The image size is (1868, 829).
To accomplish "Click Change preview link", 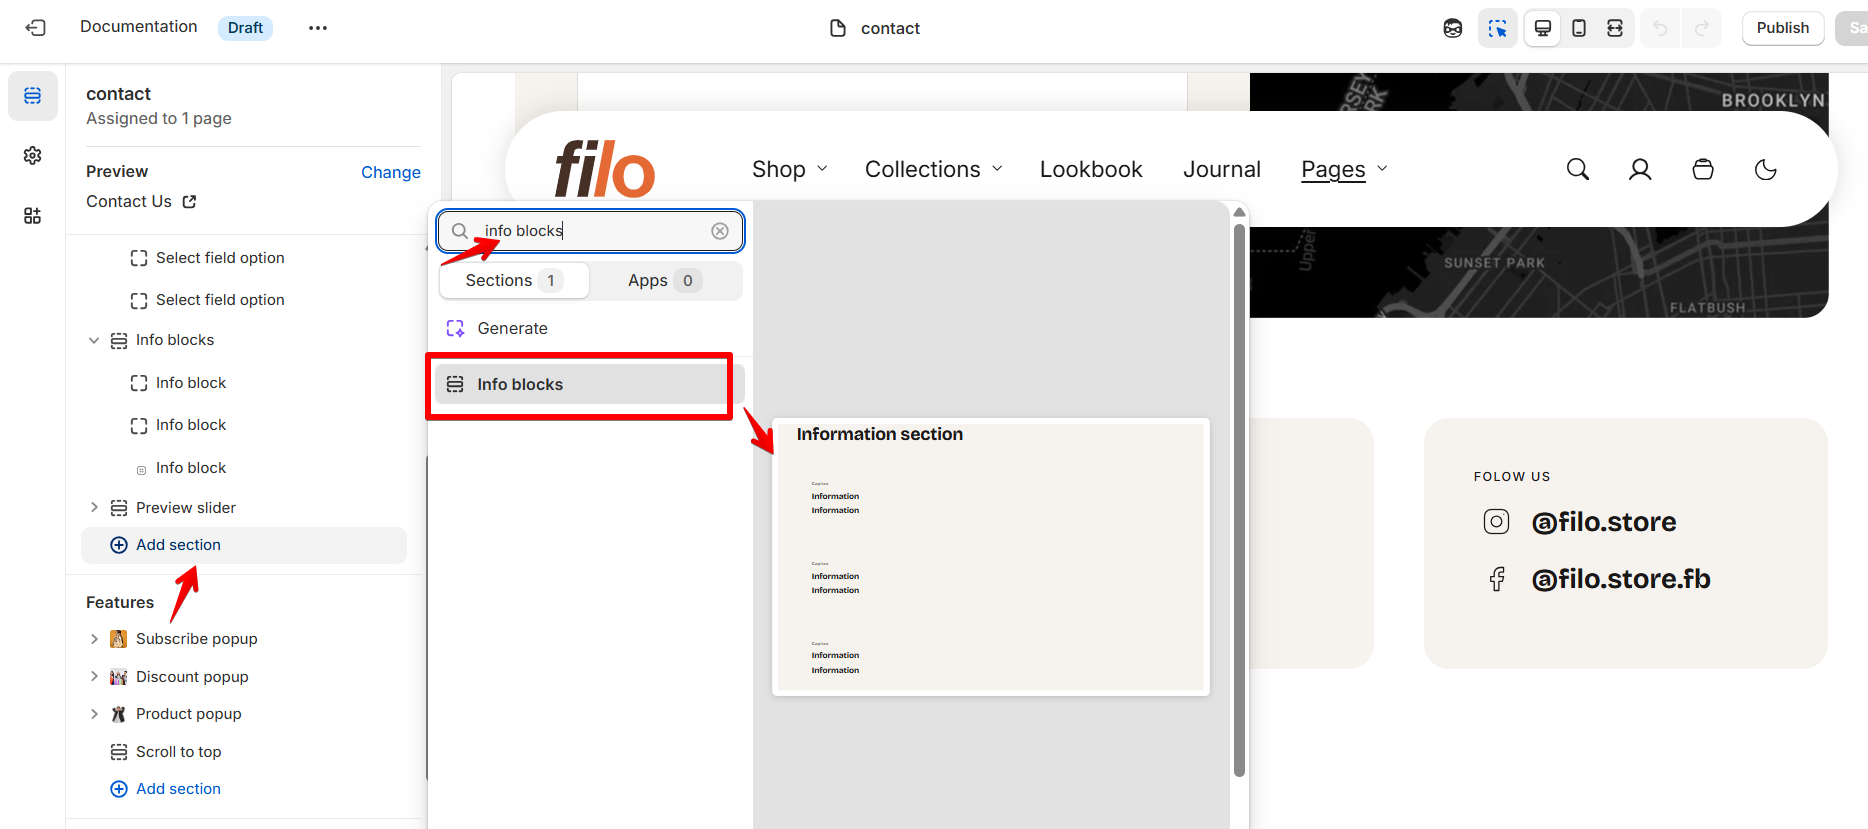I will click(x=391, y=172).
